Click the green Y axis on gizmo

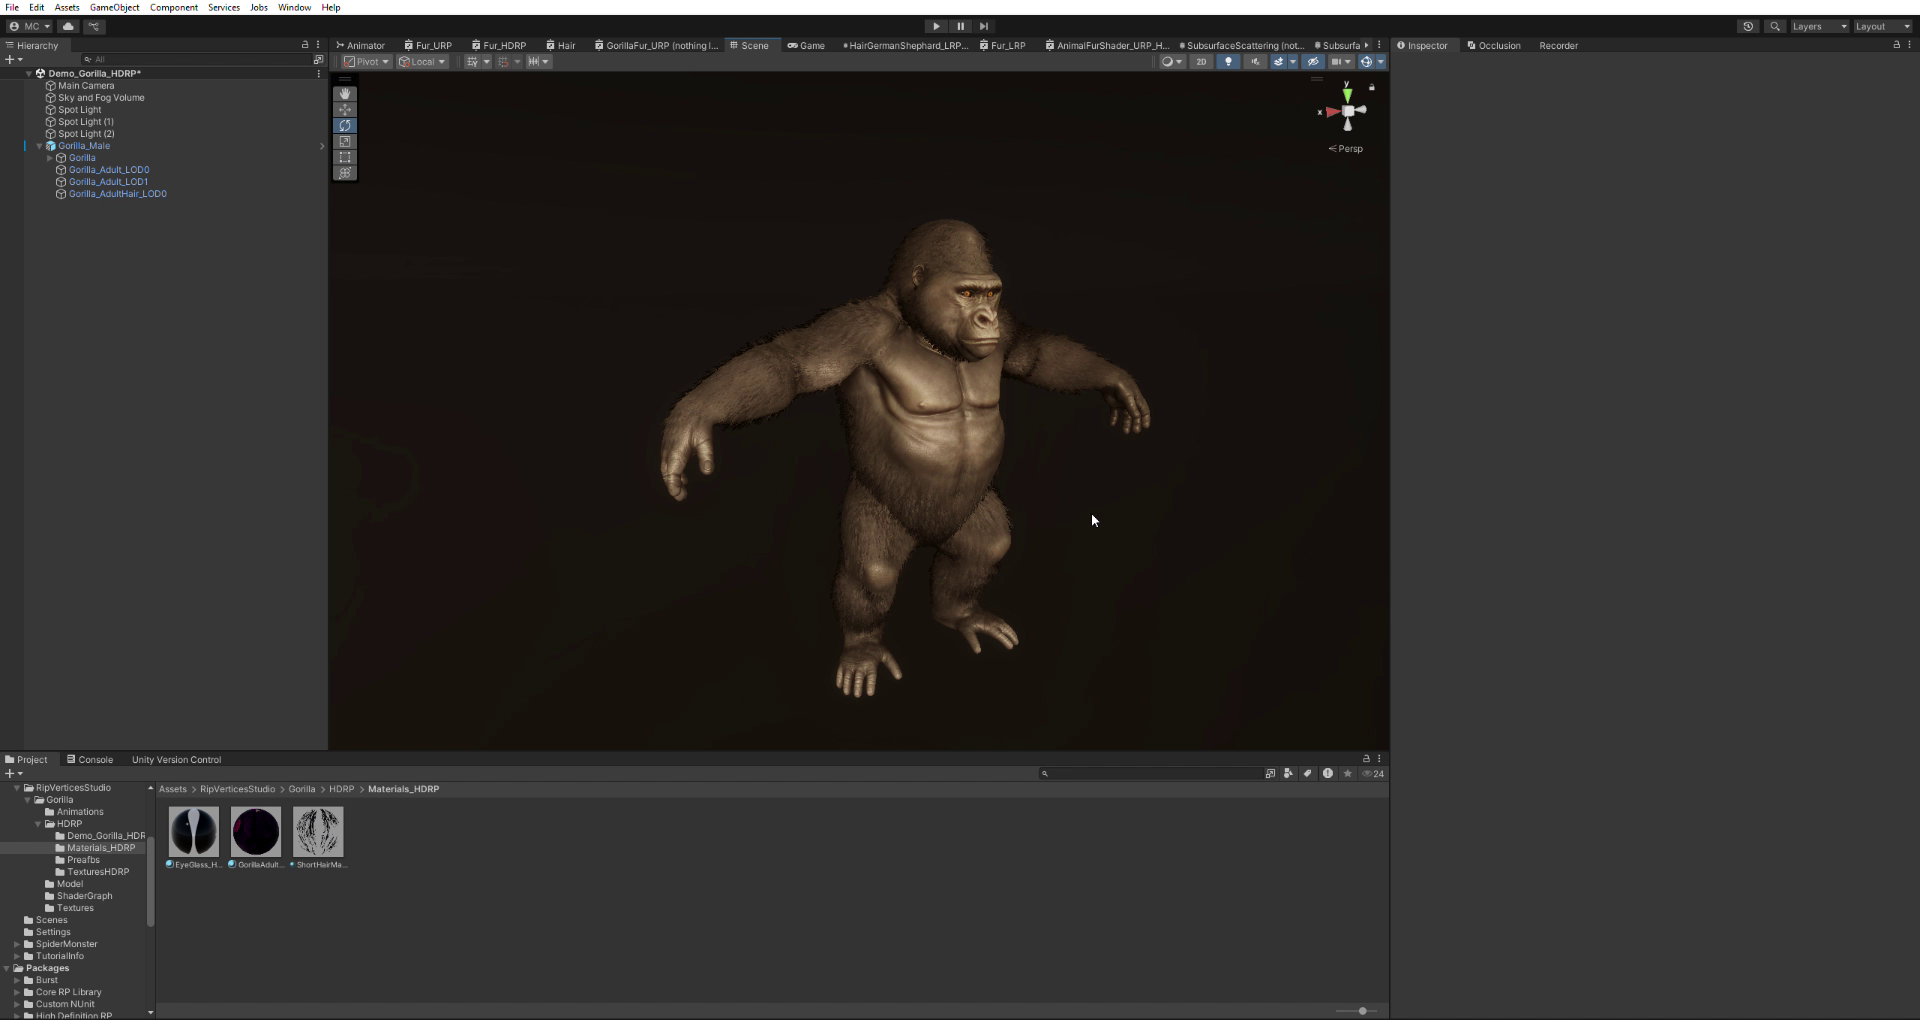[x=1347, y=94]
